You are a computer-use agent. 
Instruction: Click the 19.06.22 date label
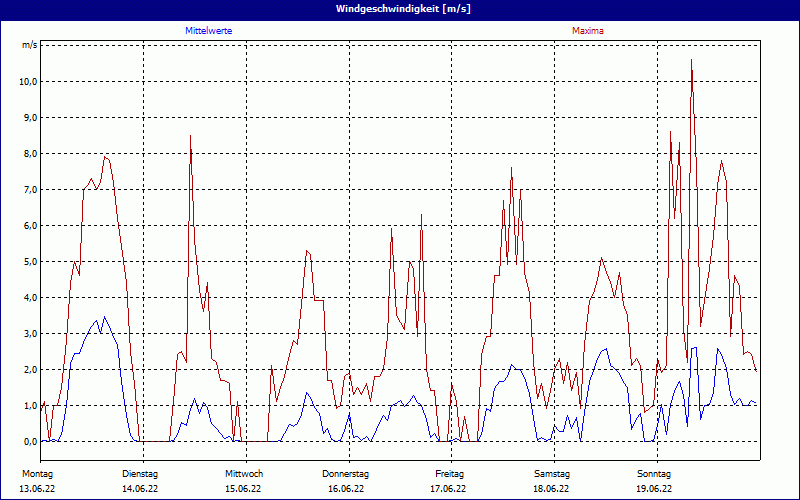pyautogui.click(x=654, y=489)
